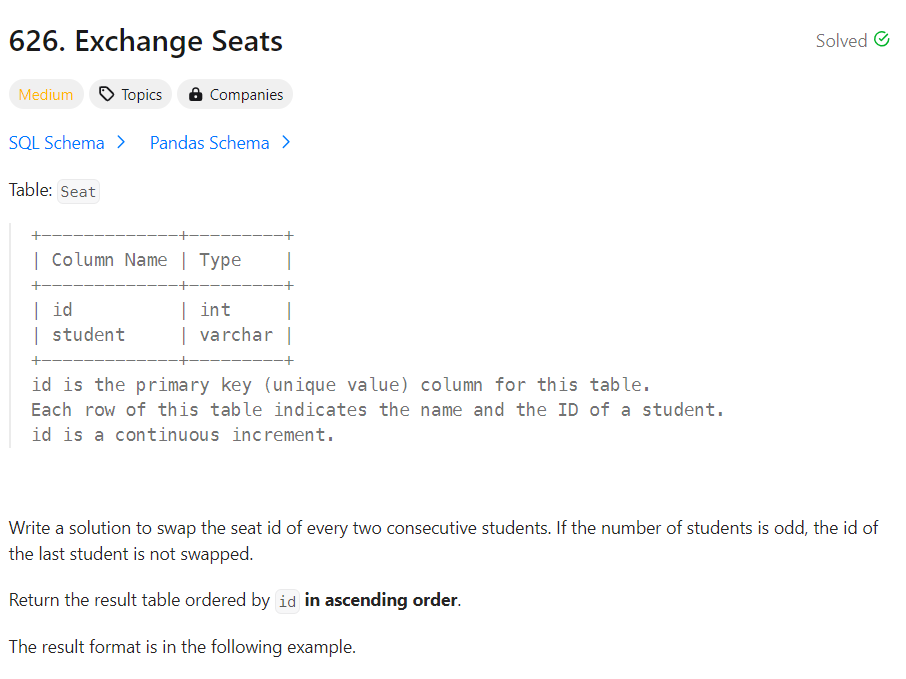Click the lock icon beside Companies
906x679 pixels.
pos(195,95)
